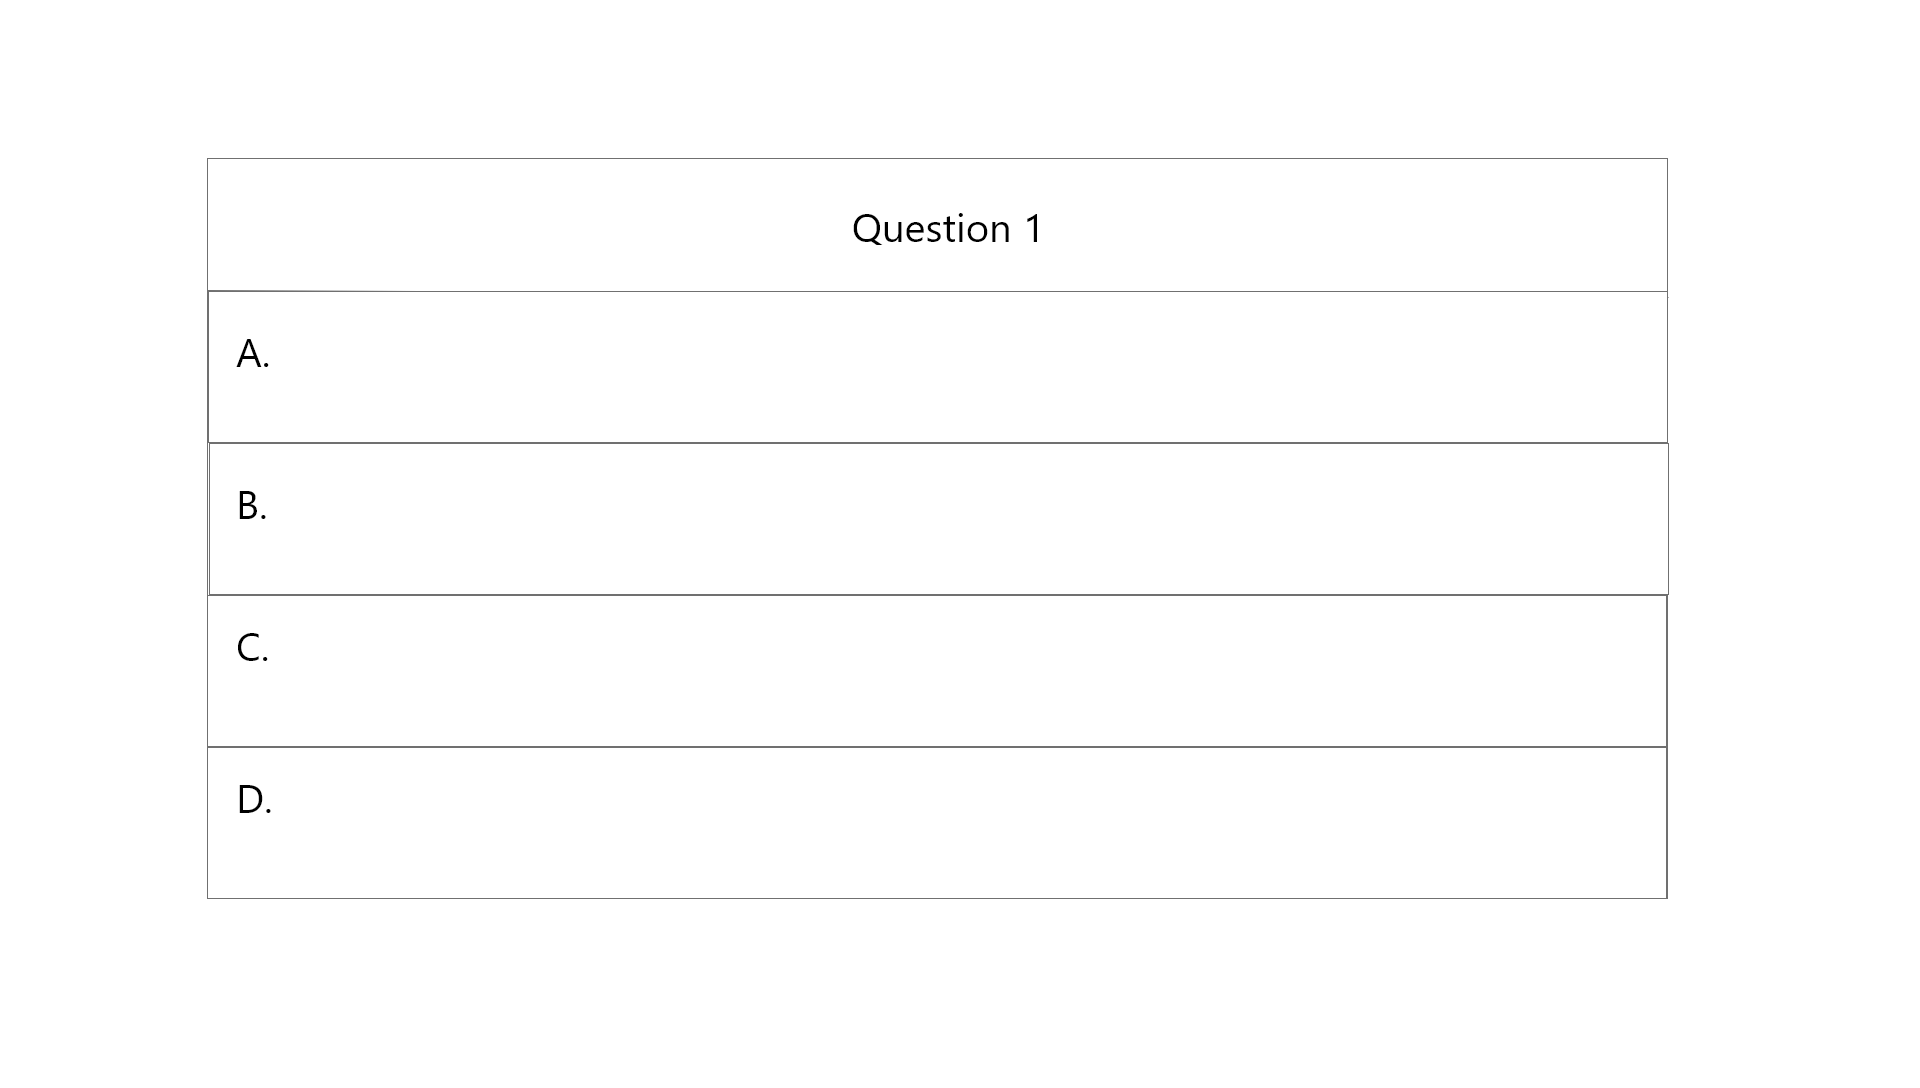This screenshot has width=1920, height=1088.
Task: Mark the third answer row as chosen
Action: tap(937, 671)
